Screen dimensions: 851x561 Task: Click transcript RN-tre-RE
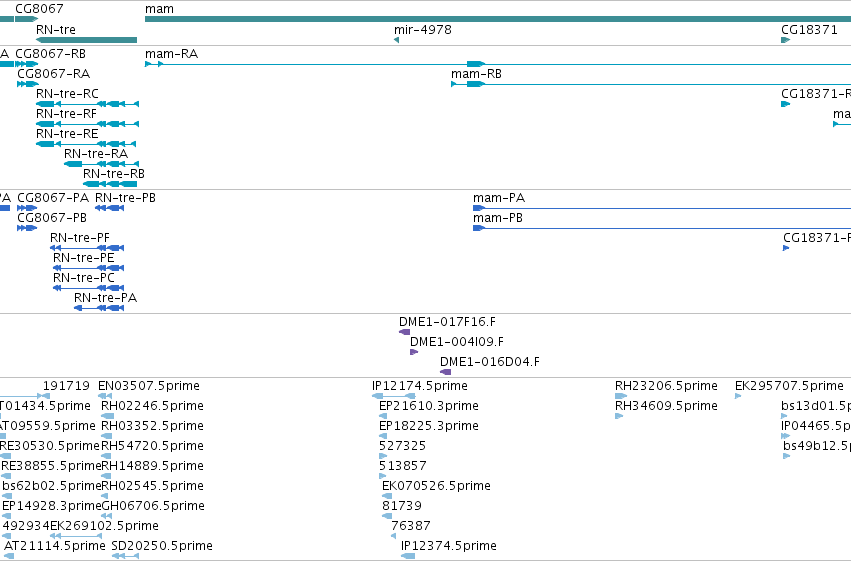(x=67, y=134)
